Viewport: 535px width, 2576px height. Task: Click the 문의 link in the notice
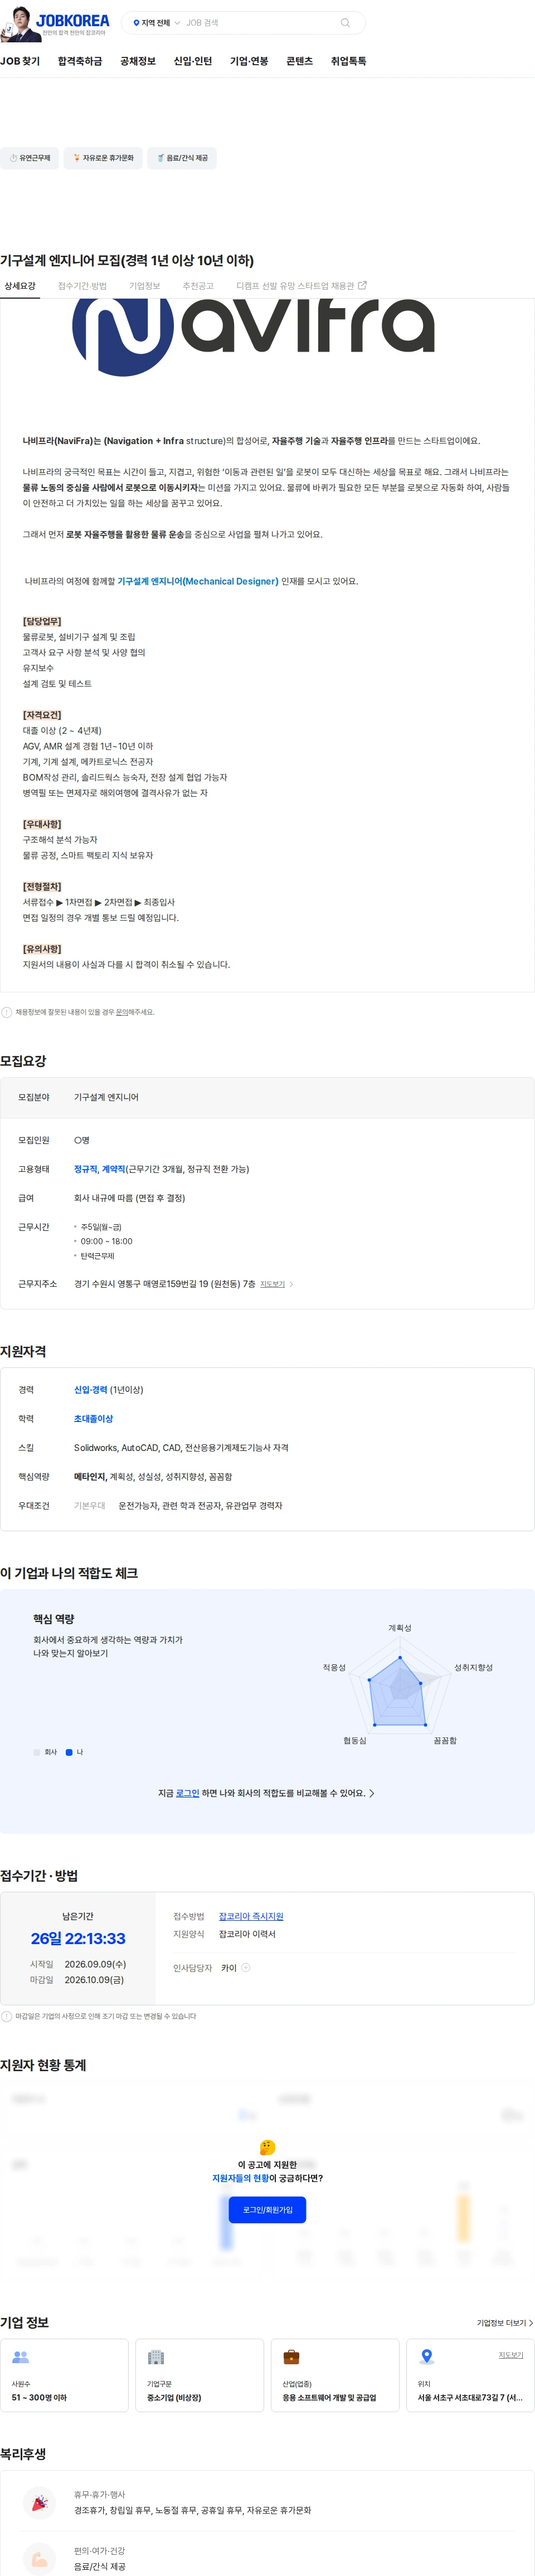[x=122, y=1012]
